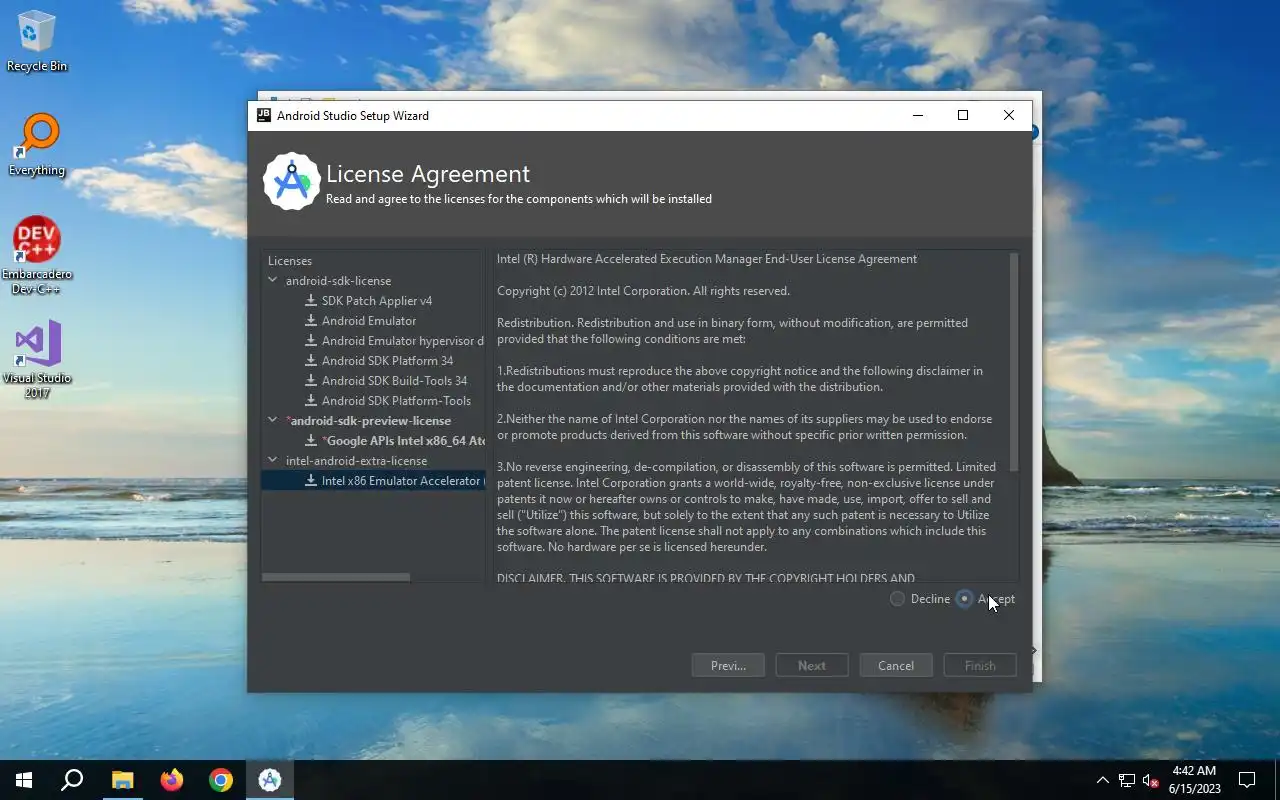Click the network status tray icon

point(1127,780)
